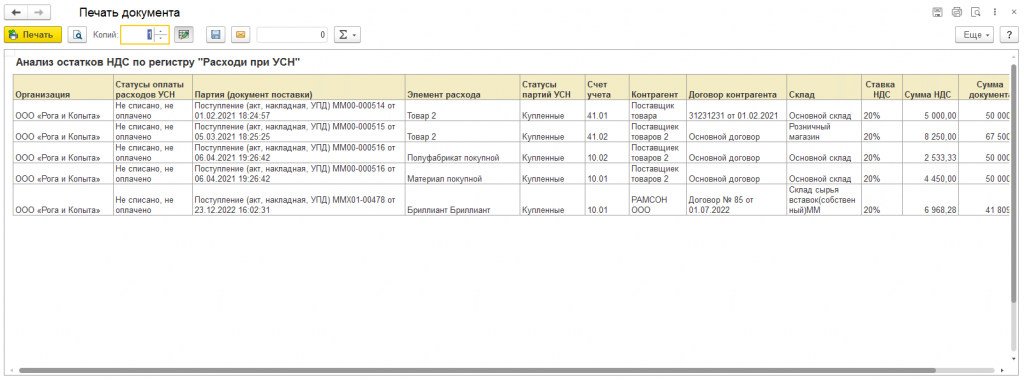Select the Сумма НДС column header

coord(931,87)
